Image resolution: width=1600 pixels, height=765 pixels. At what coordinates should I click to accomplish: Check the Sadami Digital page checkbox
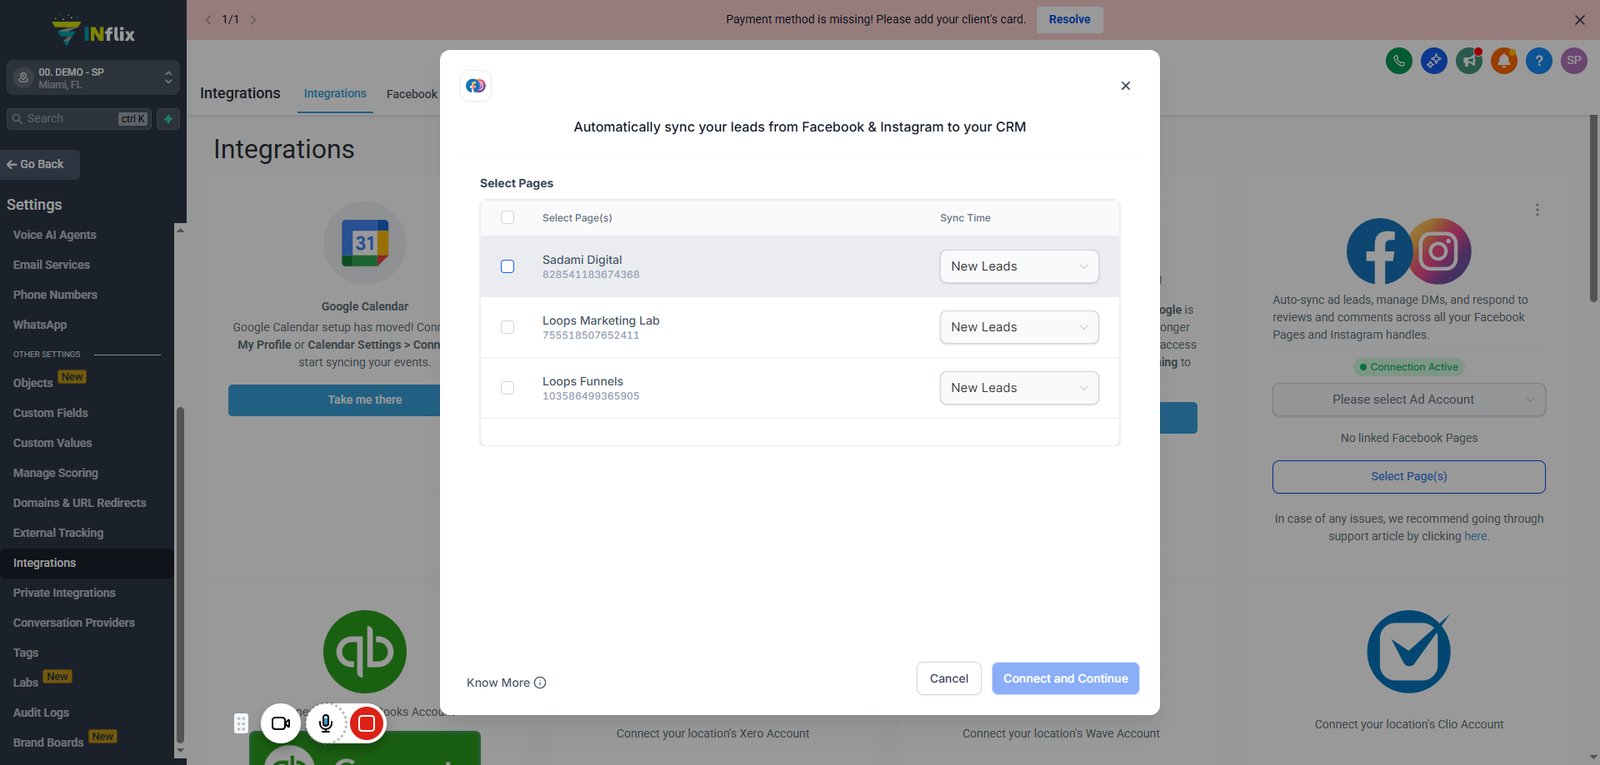pos(507,266)
